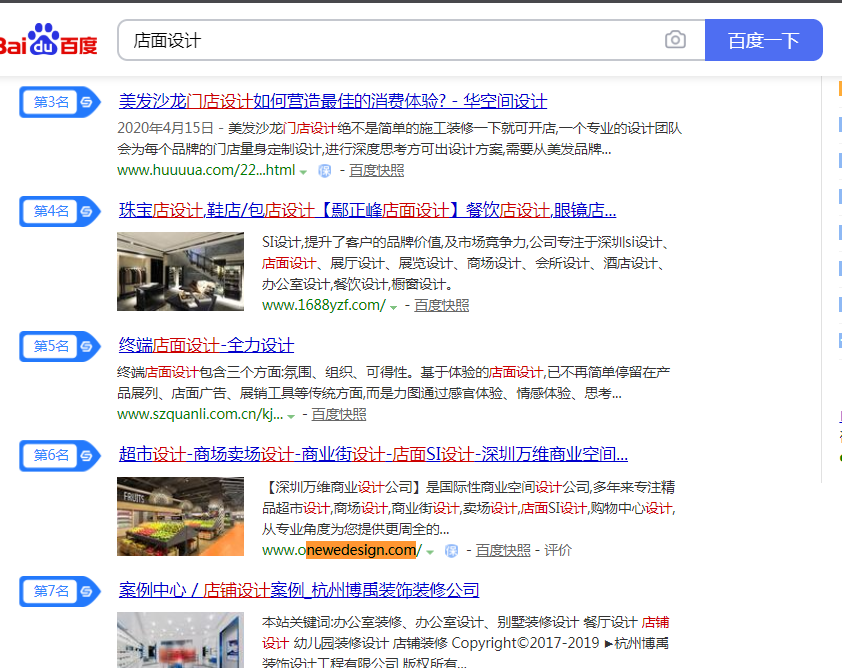The image size is (842, 668).
Task: Expand dropdown arrow next to www.1688yzf.com URL
Action: 394,307
